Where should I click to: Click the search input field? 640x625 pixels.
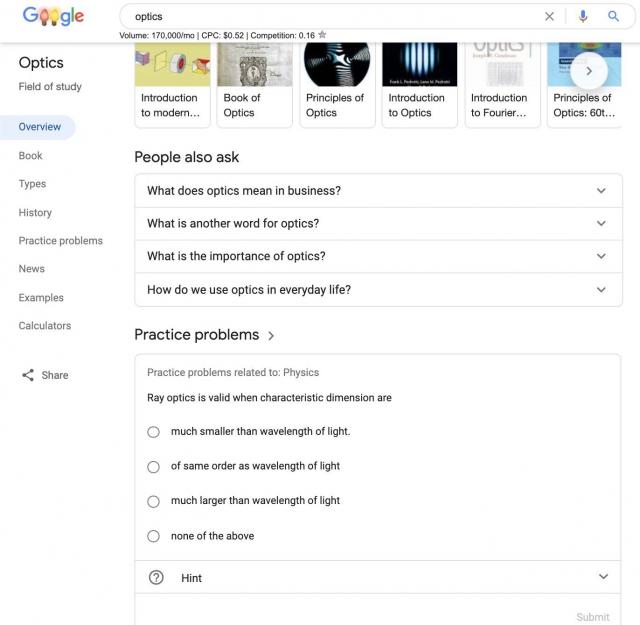[330, 16]
